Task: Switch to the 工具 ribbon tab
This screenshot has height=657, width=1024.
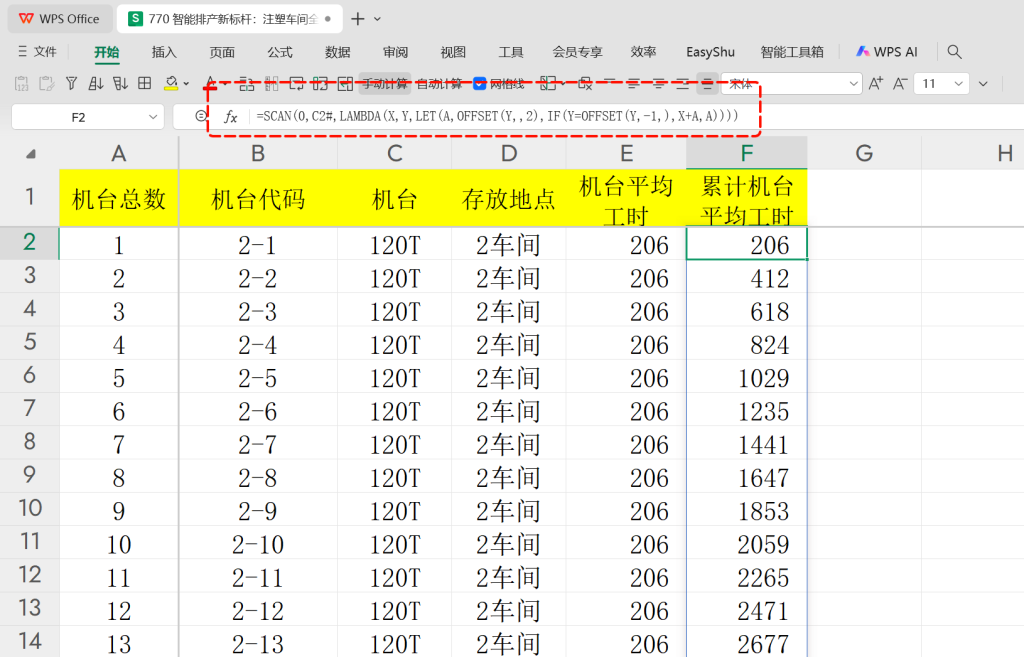Action: coord(511,52)
